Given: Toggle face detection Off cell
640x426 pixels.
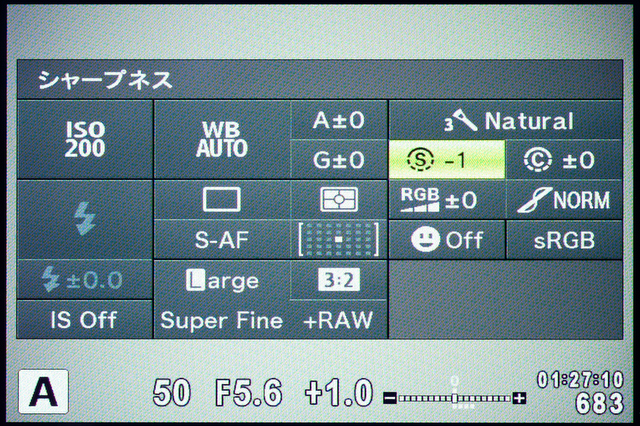Looking at the screenshot, I should (447, 239).
